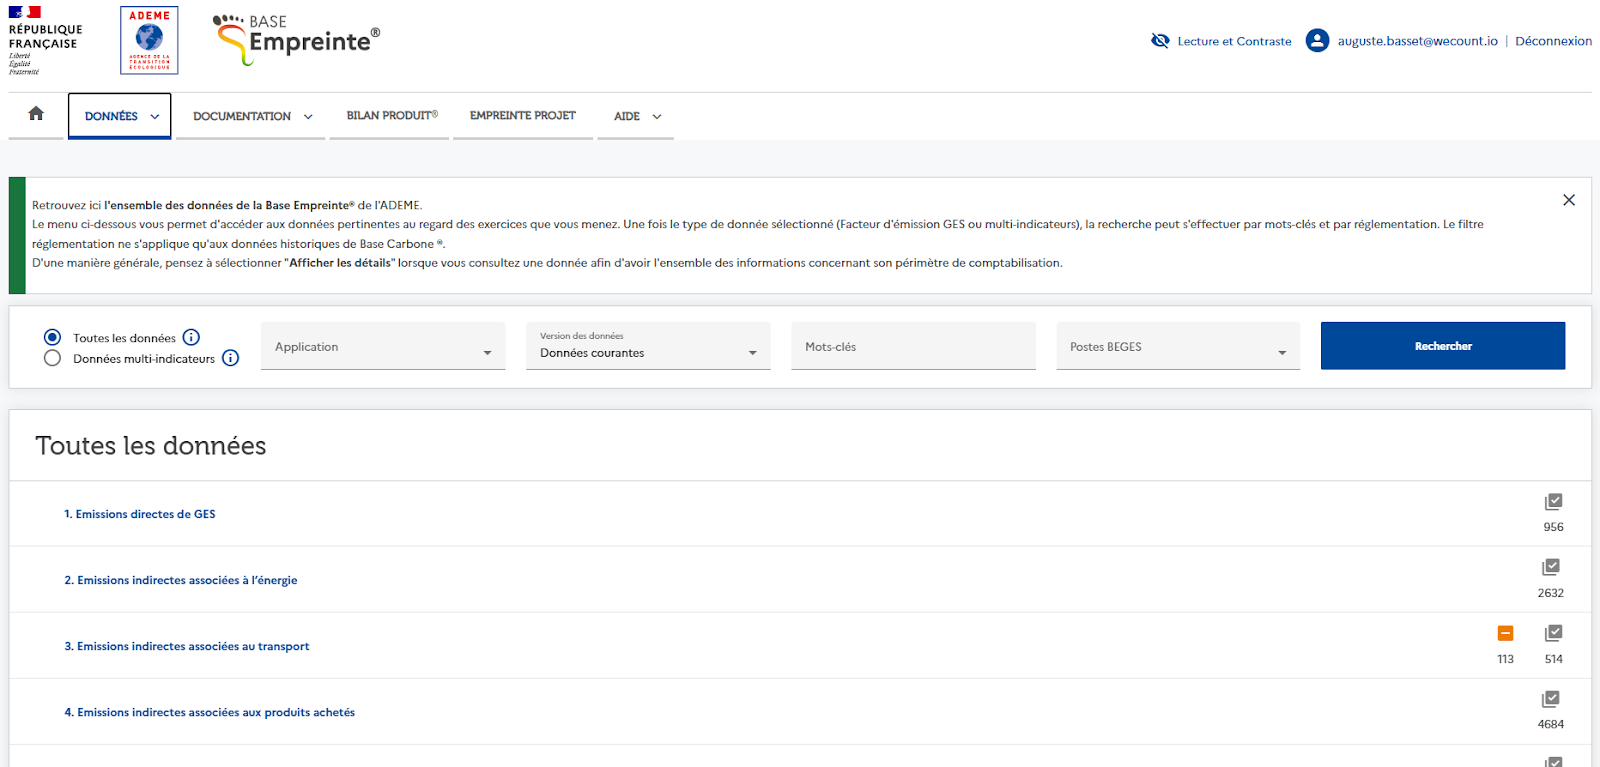Click orange minus icon in transport row
The height and width of the screenshot is (767, 1600).
tap(1505, 633)
